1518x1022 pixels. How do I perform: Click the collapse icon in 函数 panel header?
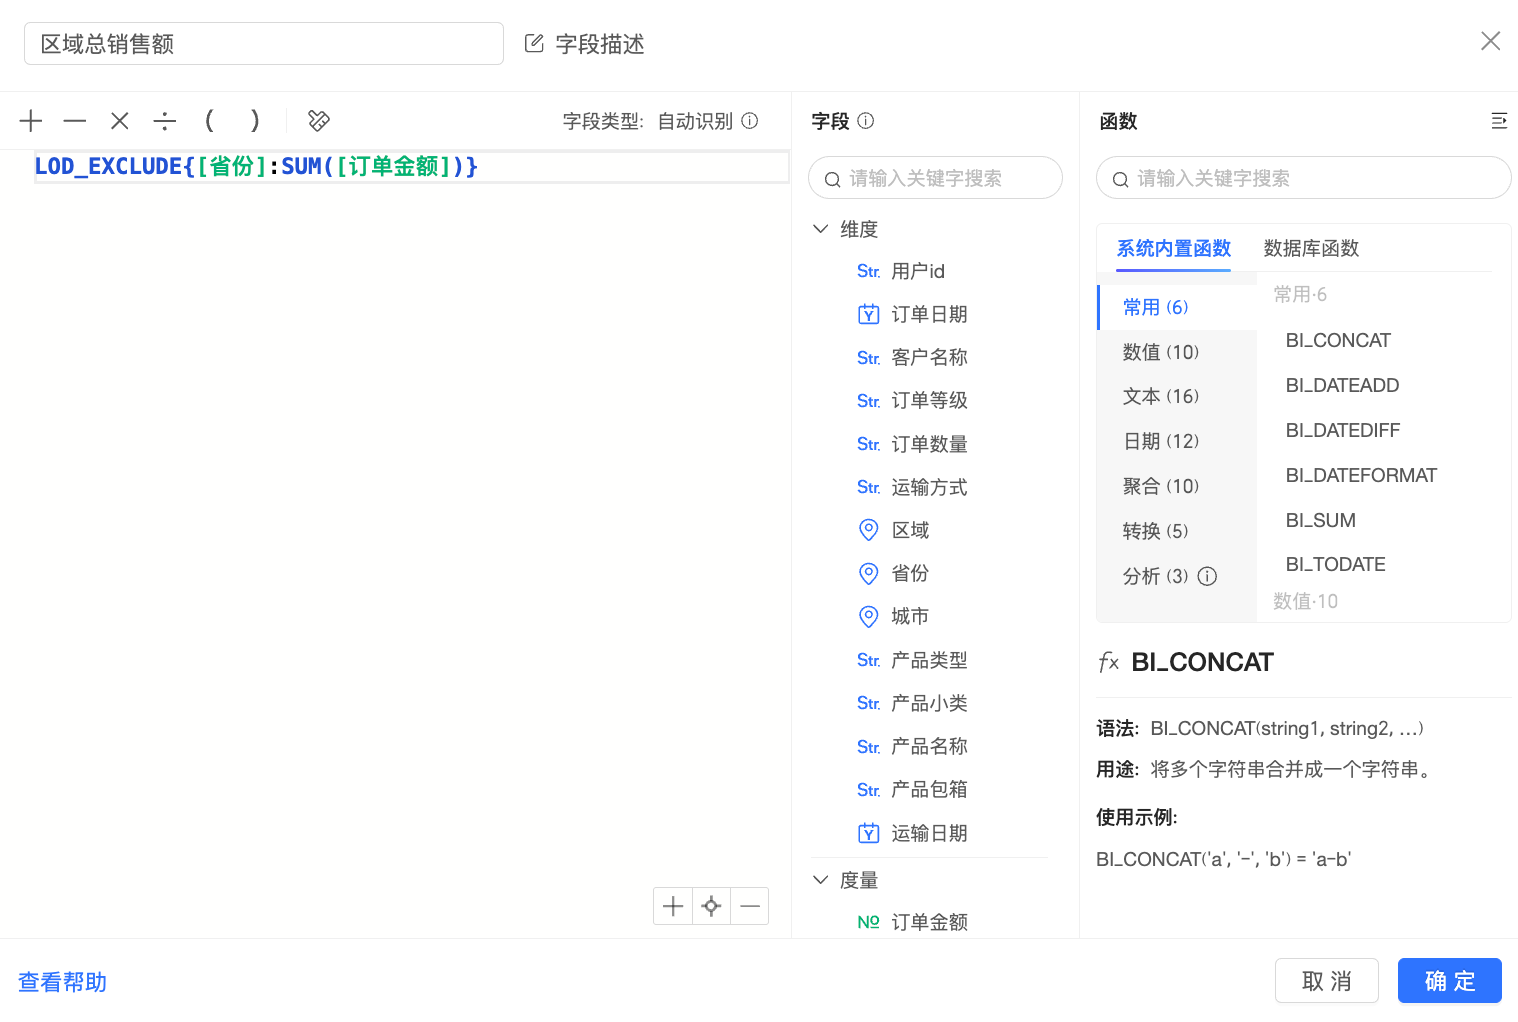point(1499,121)
